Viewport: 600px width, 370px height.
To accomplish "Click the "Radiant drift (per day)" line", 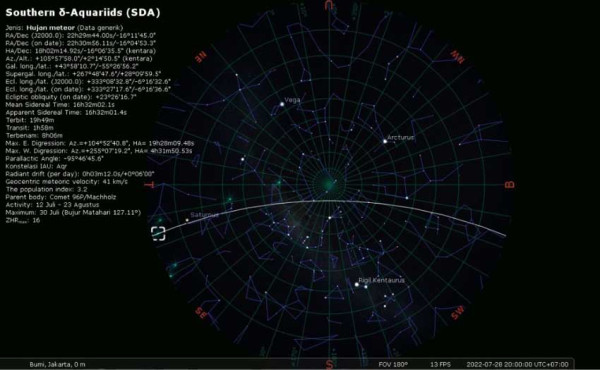I will pos(80,174).
